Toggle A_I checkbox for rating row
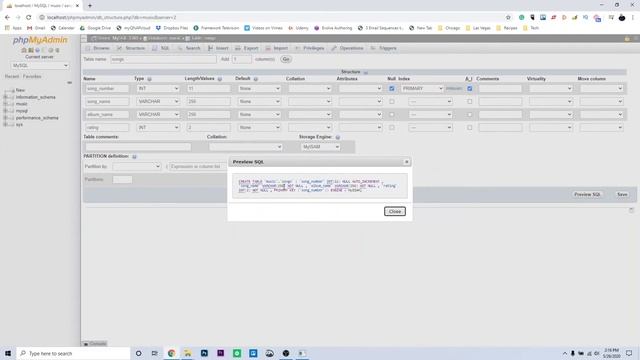Image resolution: width=640 pixels, height=360 pixels. (470, 128)
